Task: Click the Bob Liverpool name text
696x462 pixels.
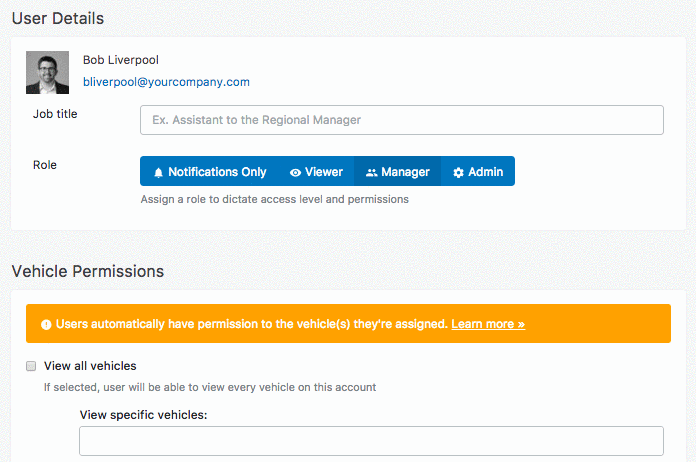Action: [x=121, y=60]
